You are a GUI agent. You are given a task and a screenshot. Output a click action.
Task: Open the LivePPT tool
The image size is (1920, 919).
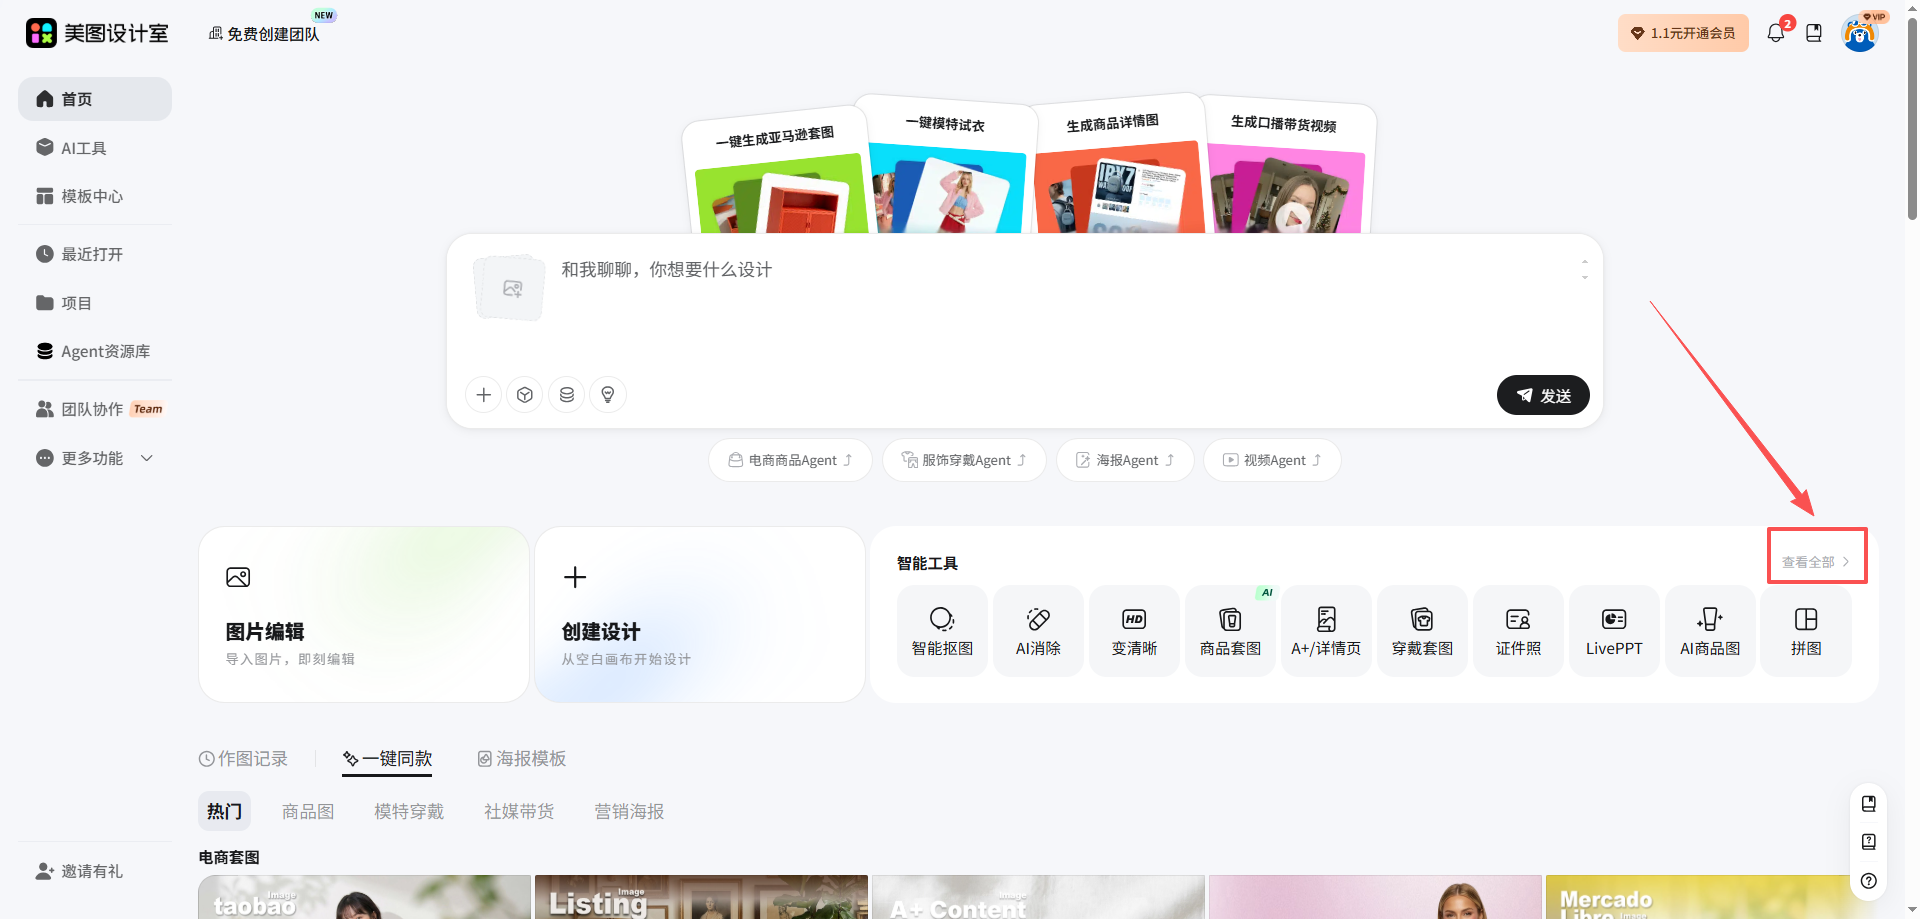(x=1613, y=630)
